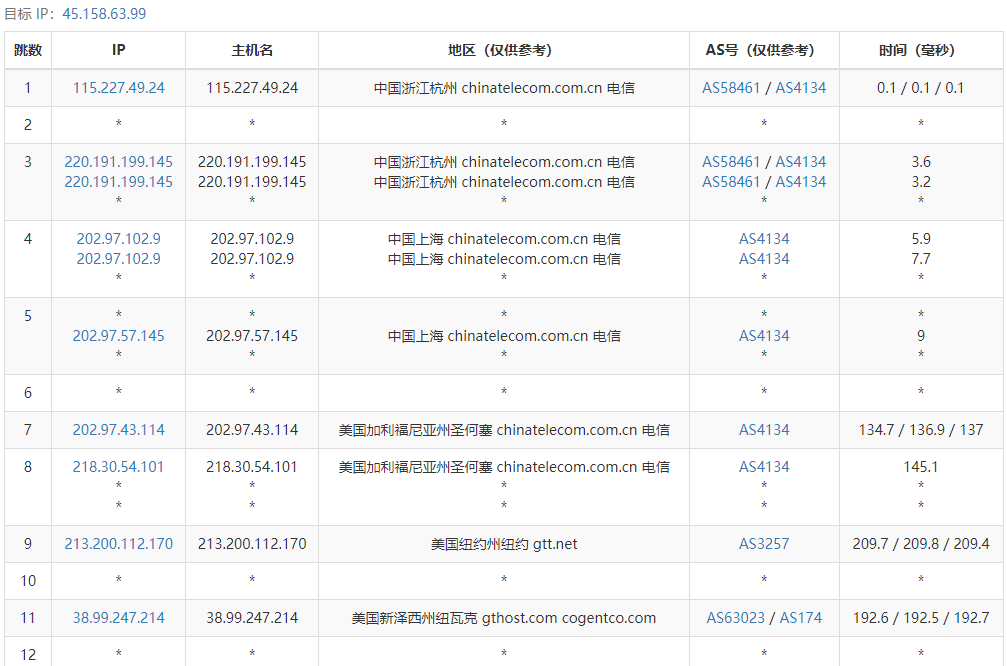1007x666 pixels.
Task: Select hostname 115.227.49.24 in hop 1
Action: [x=252, y=88]
